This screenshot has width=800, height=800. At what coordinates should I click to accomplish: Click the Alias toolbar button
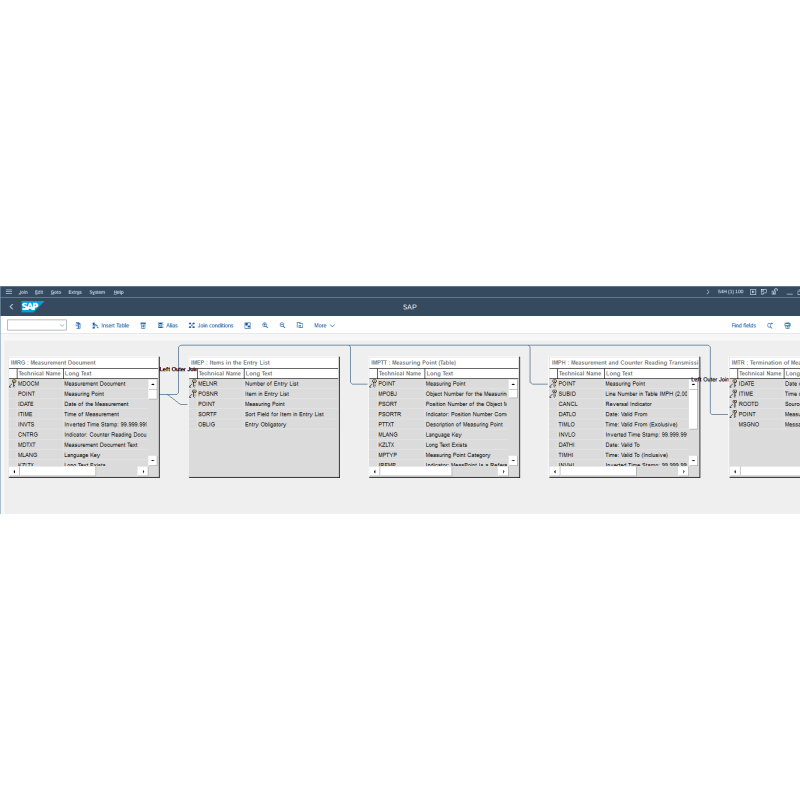click(x=167, y=325)
